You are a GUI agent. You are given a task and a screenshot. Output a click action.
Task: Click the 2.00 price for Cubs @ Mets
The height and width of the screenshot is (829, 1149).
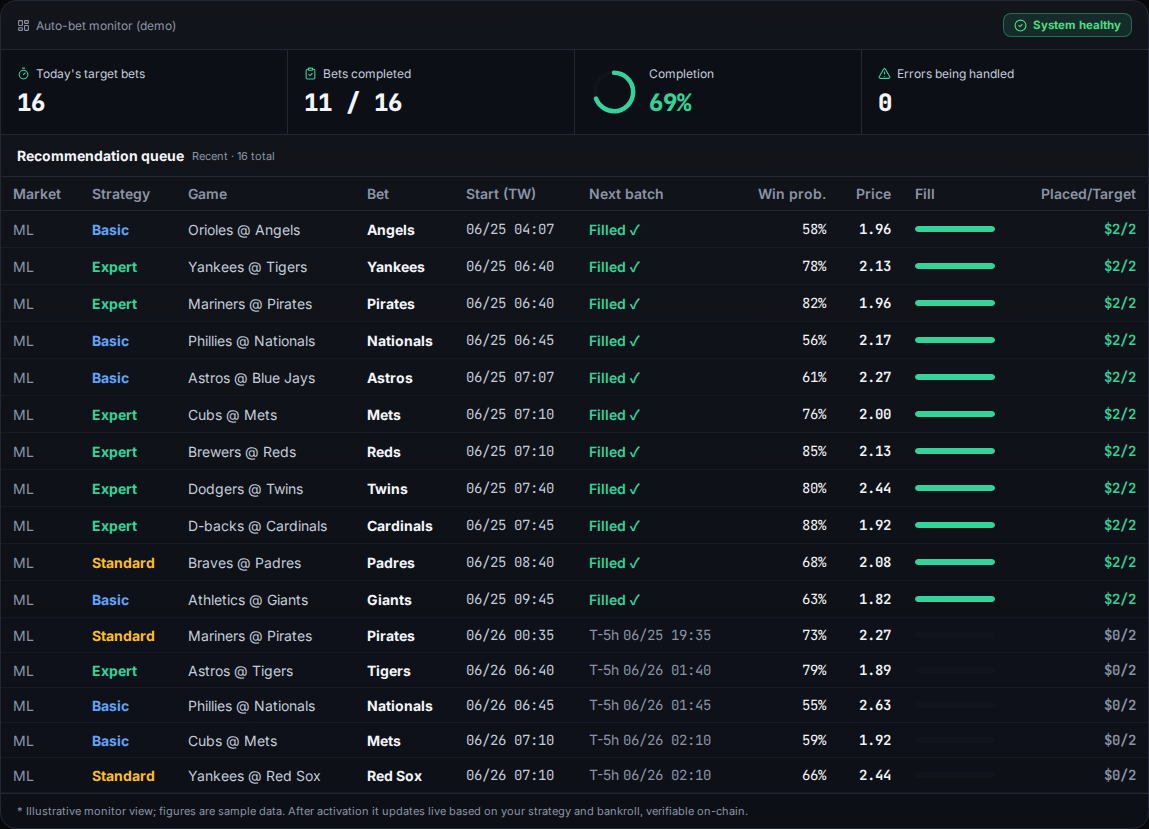(x=875, y=415)
